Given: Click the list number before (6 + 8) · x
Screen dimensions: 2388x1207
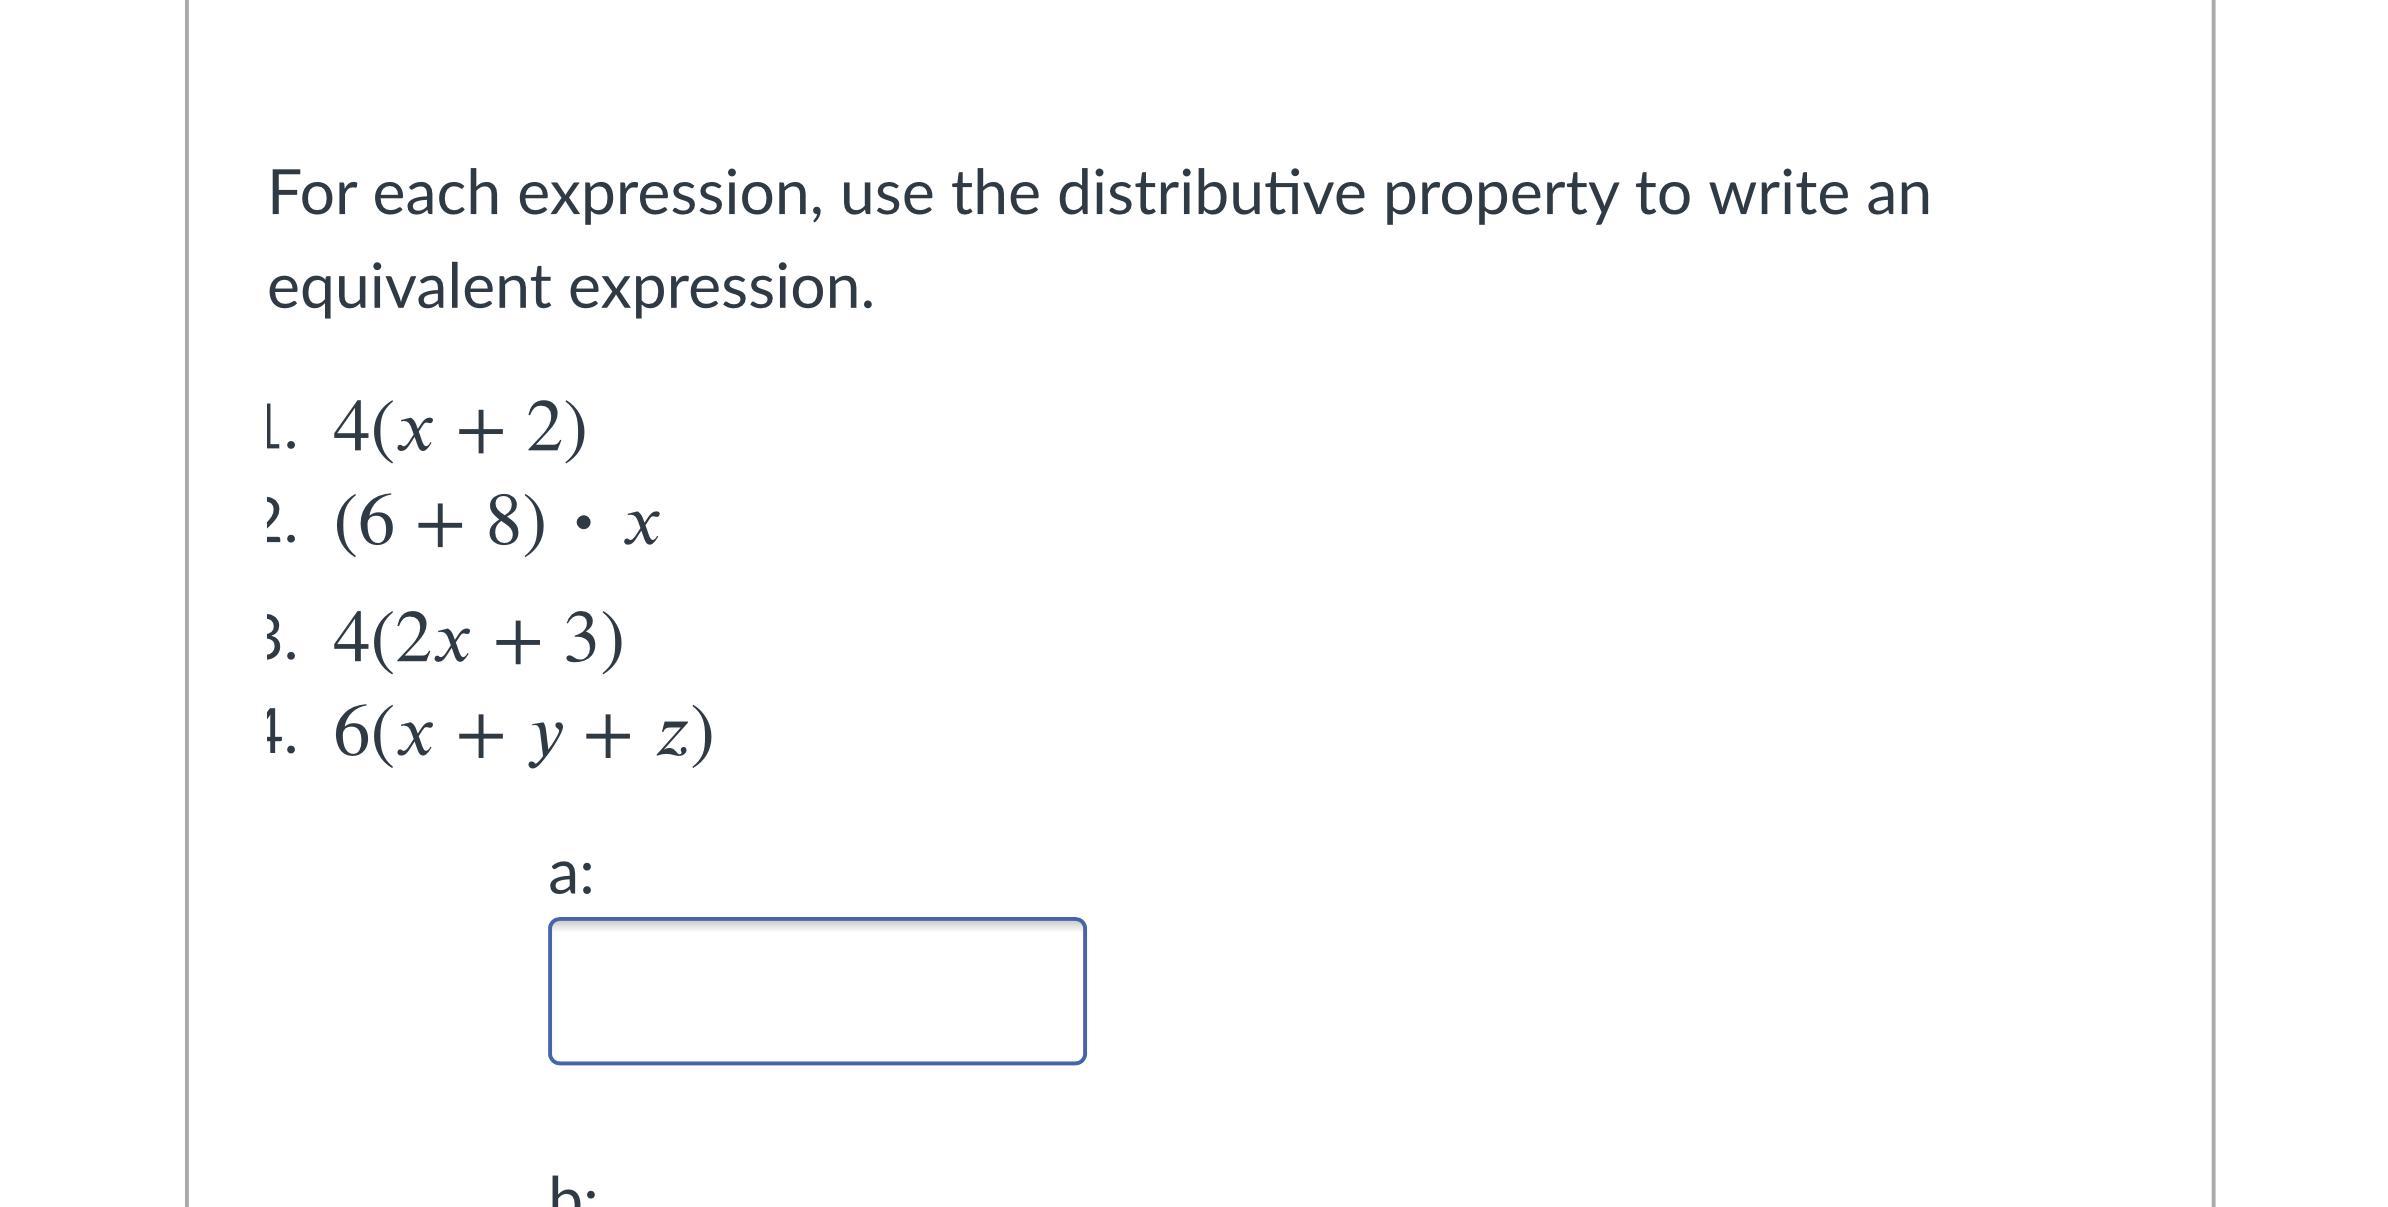Looking at the screenshot, I should click(x=279, y=524).
